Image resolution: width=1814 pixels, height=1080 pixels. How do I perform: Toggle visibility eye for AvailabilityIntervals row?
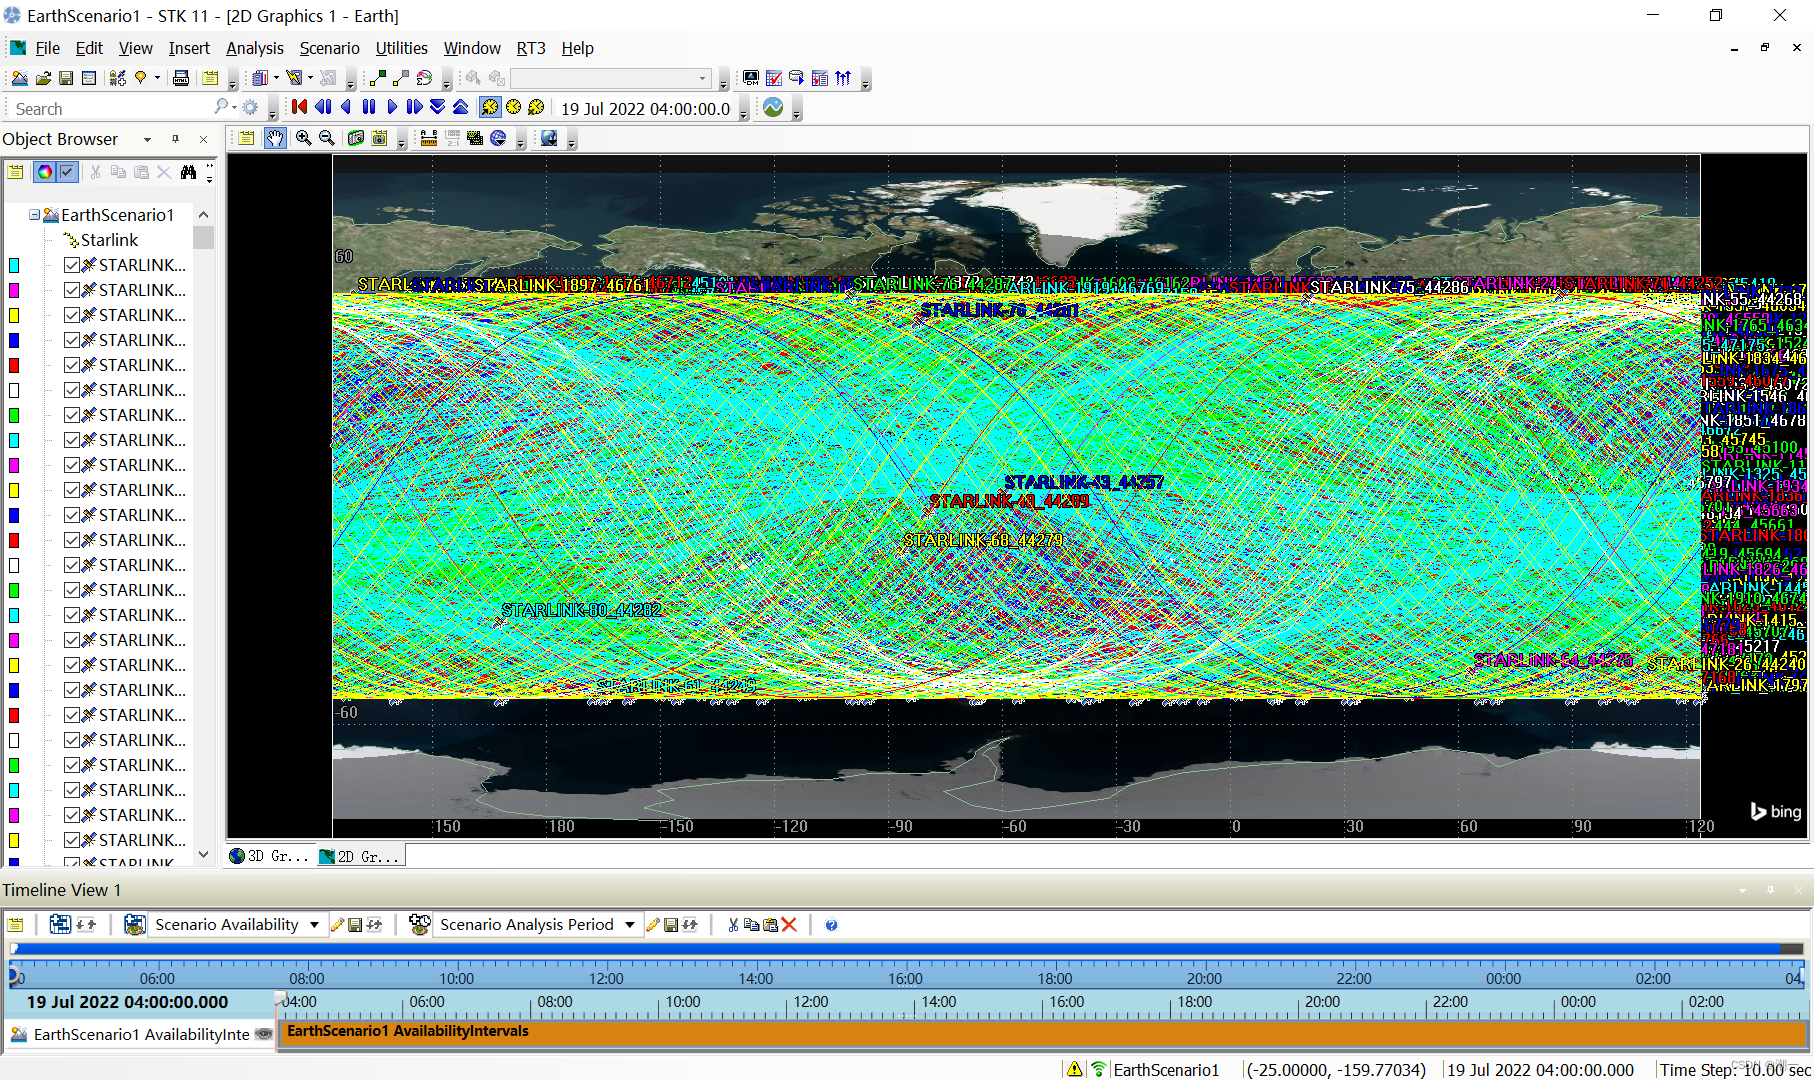point(264,1034)
